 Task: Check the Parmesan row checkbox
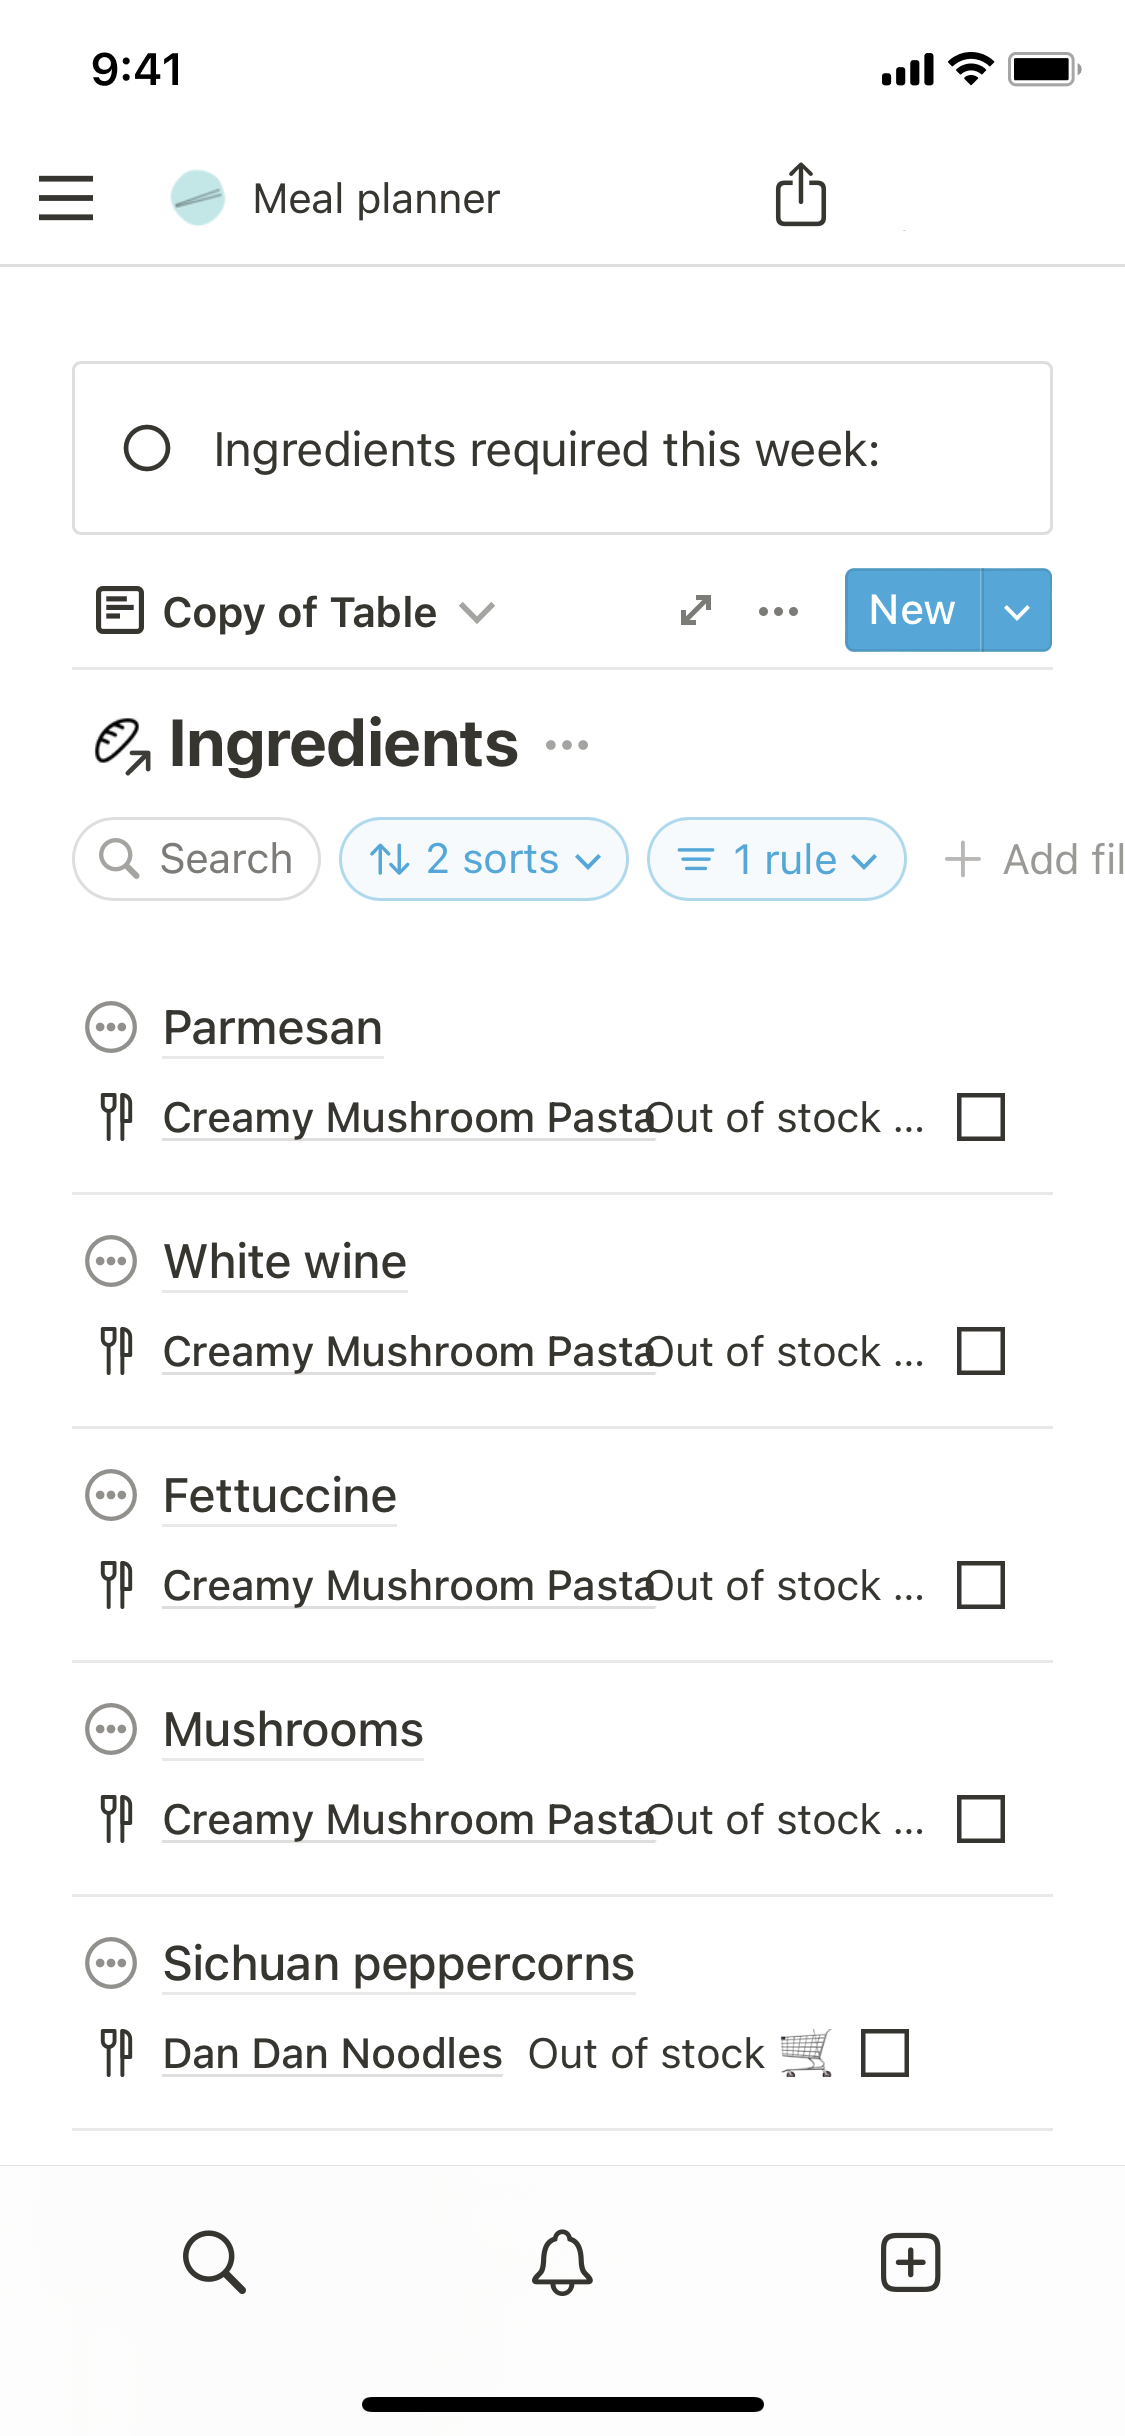click(x=980, y=1117)
